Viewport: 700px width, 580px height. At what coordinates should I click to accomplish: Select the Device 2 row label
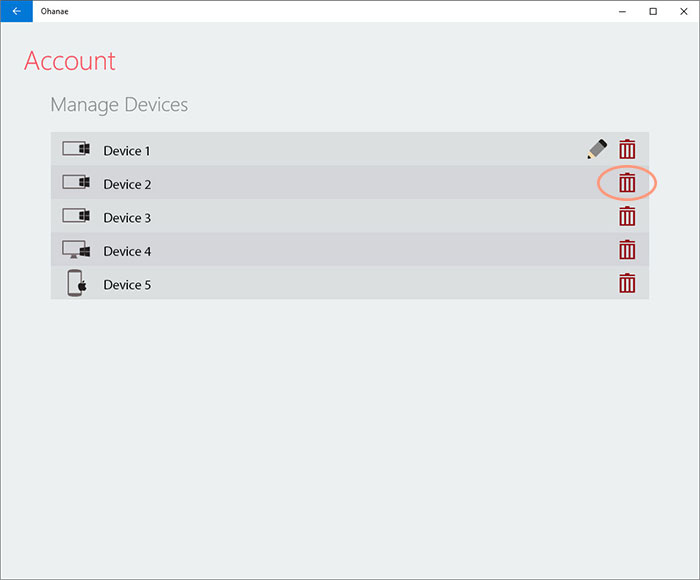127,184
